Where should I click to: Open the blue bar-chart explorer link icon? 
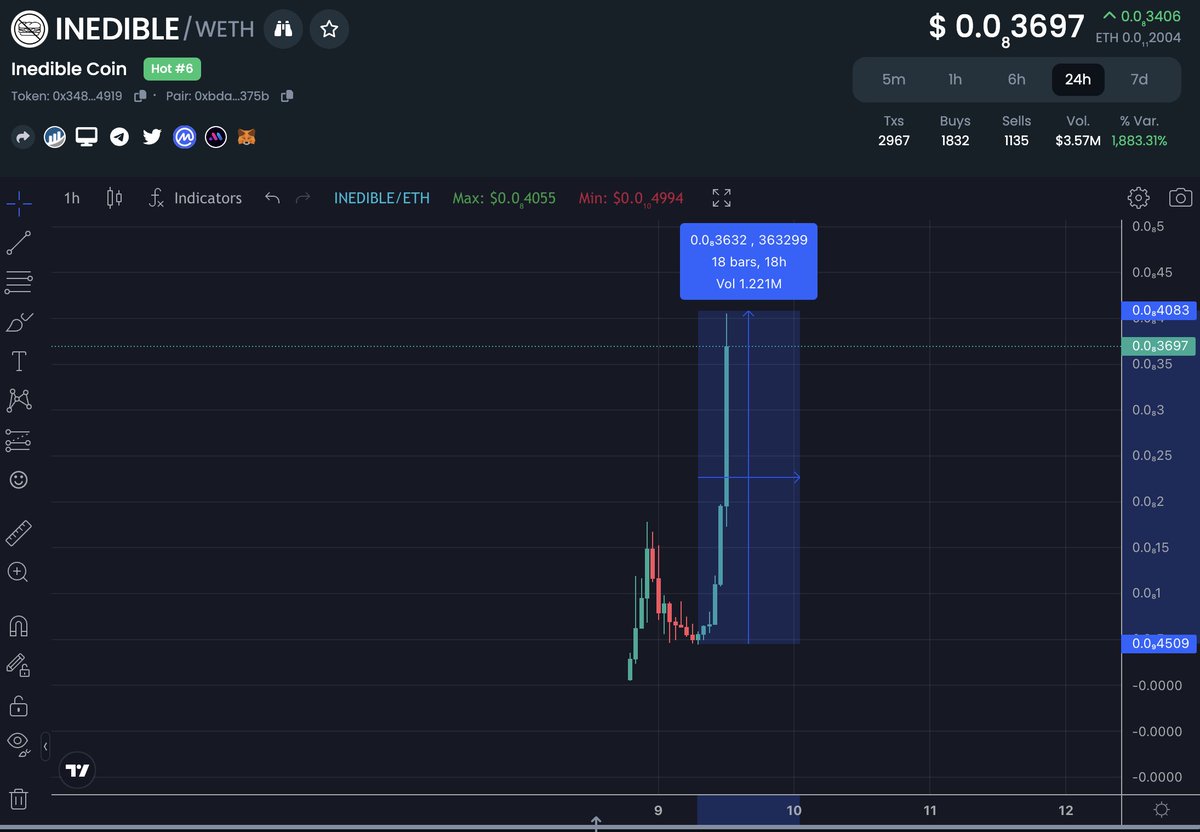click(x=54, y=137)
